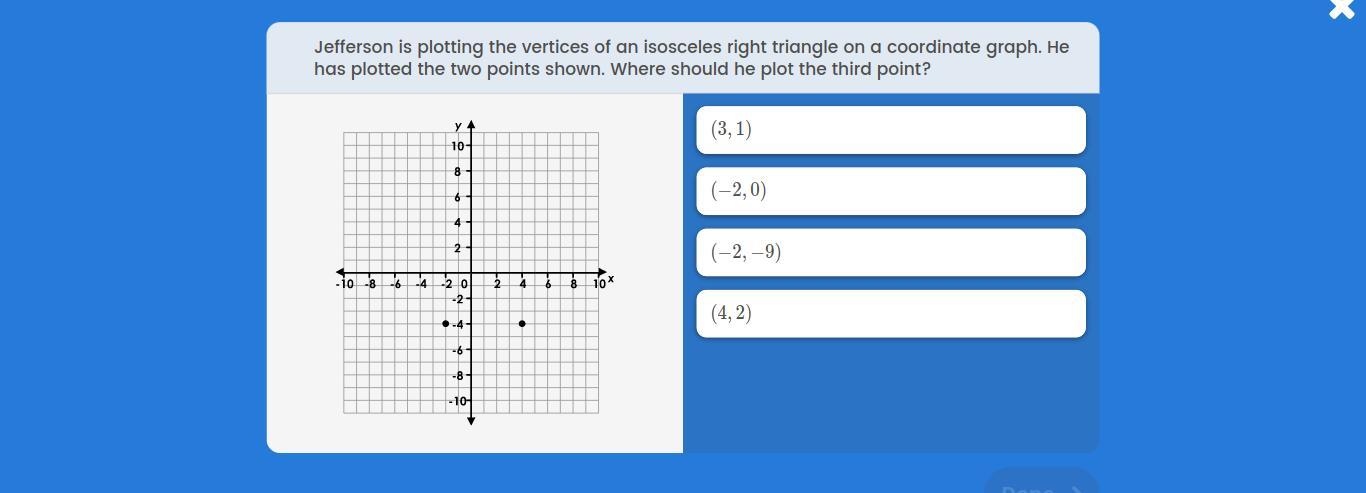1366x493 pixels.
Task: Click the plotted point at (4, −4)
Action: coord(522,324)
